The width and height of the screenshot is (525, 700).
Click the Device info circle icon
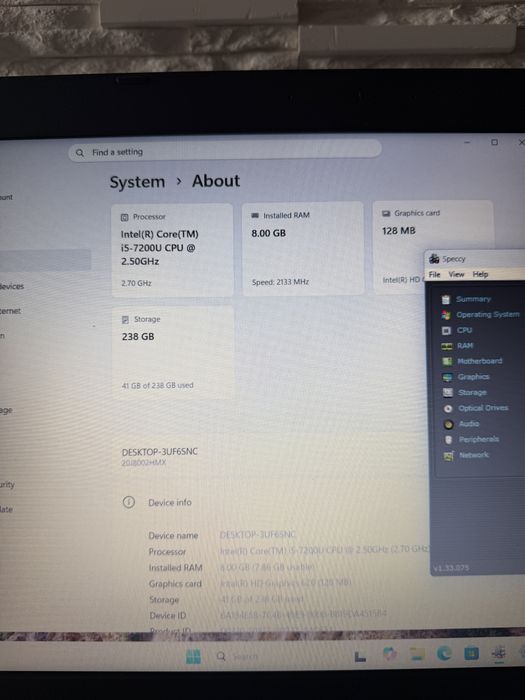[129, 502]
